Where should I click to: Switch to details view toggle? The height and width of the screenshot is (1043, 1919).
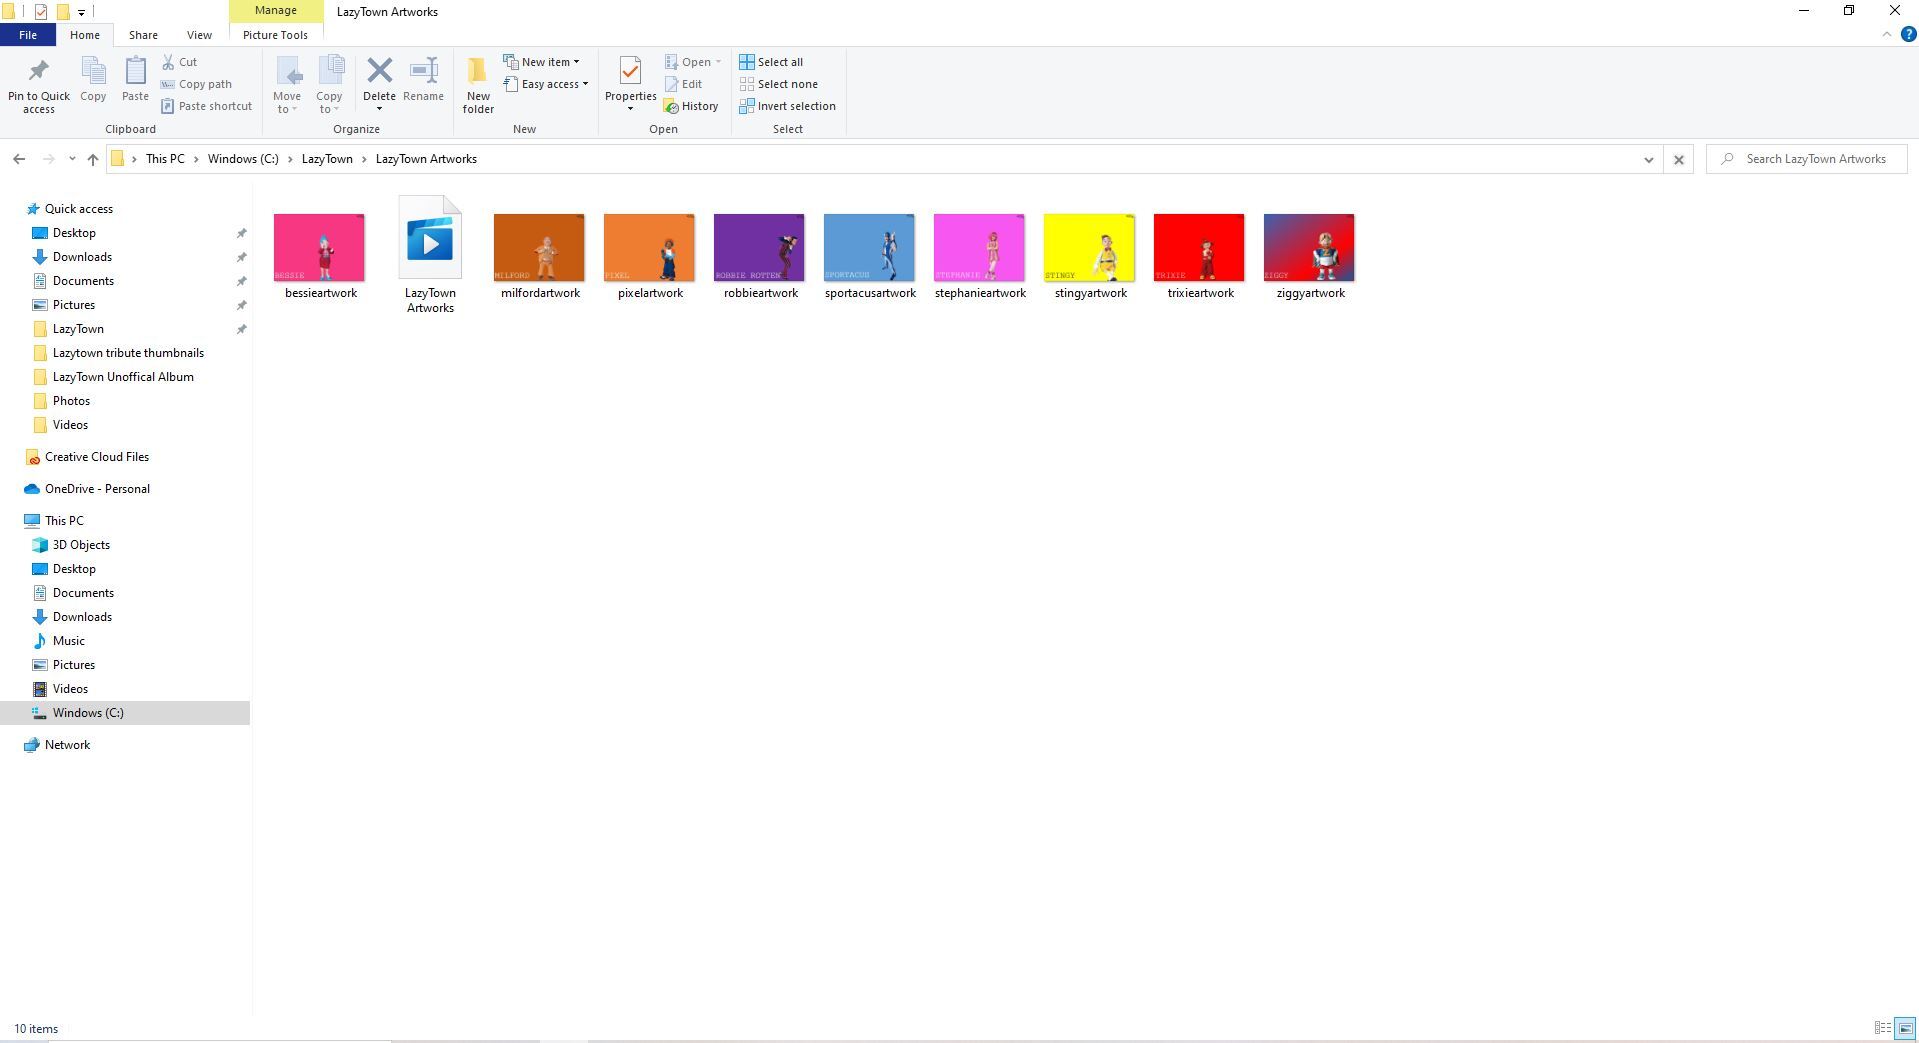pyautogui.click(x=1882, y=1028)
